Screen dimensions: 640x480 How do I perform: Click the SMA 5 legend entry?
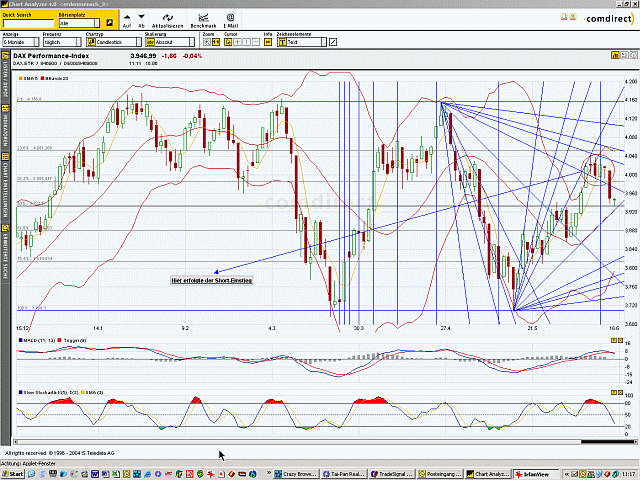(28, 78)
